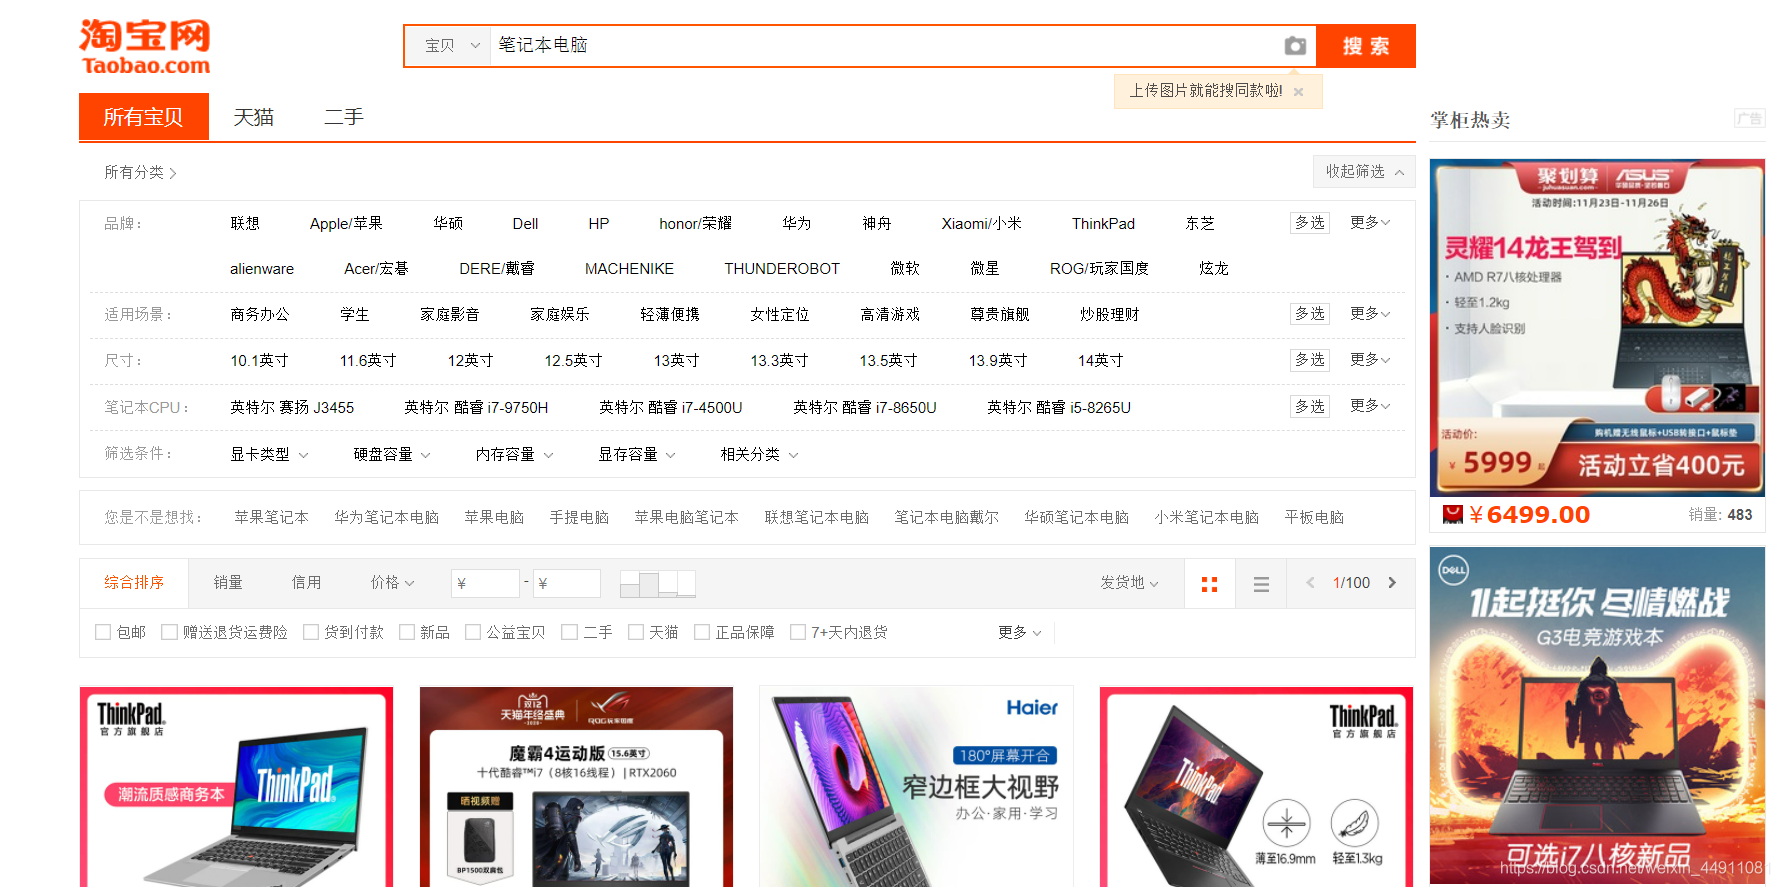Check the 包邮 checkbox
The height and width of the screenshot is (887, 1780).
[103, 633]
